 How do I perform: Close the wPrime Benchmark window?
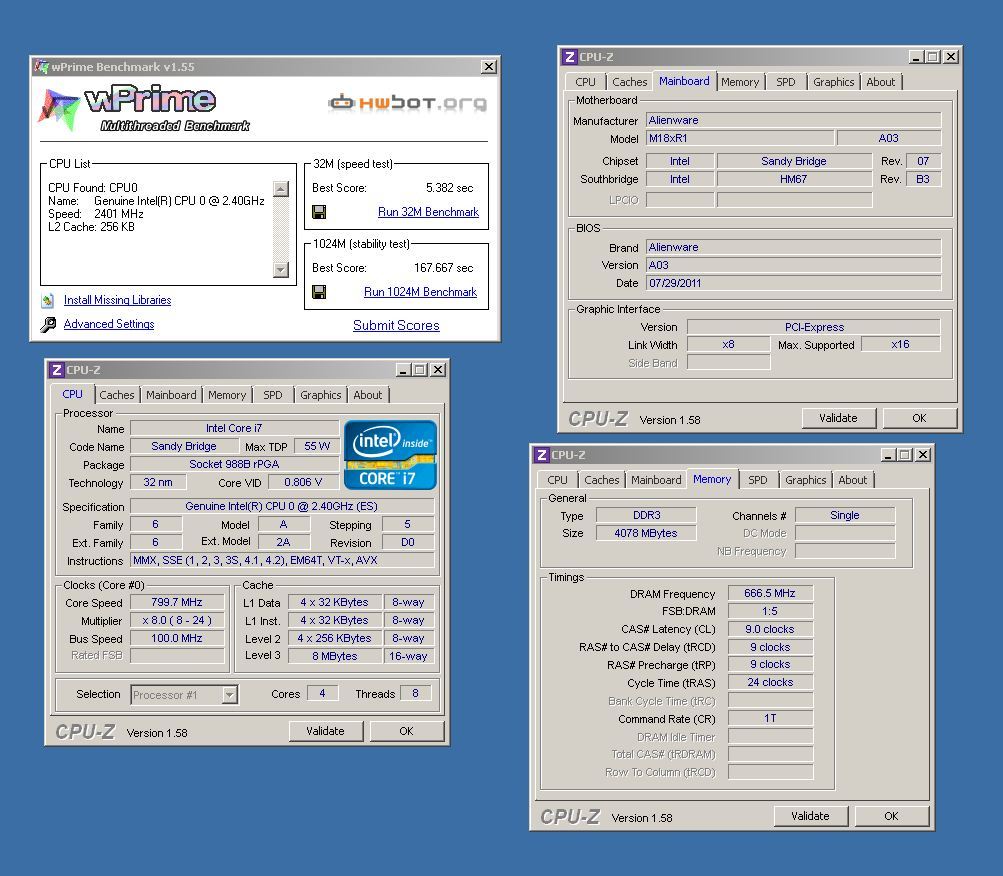click(x=489, y=67)
